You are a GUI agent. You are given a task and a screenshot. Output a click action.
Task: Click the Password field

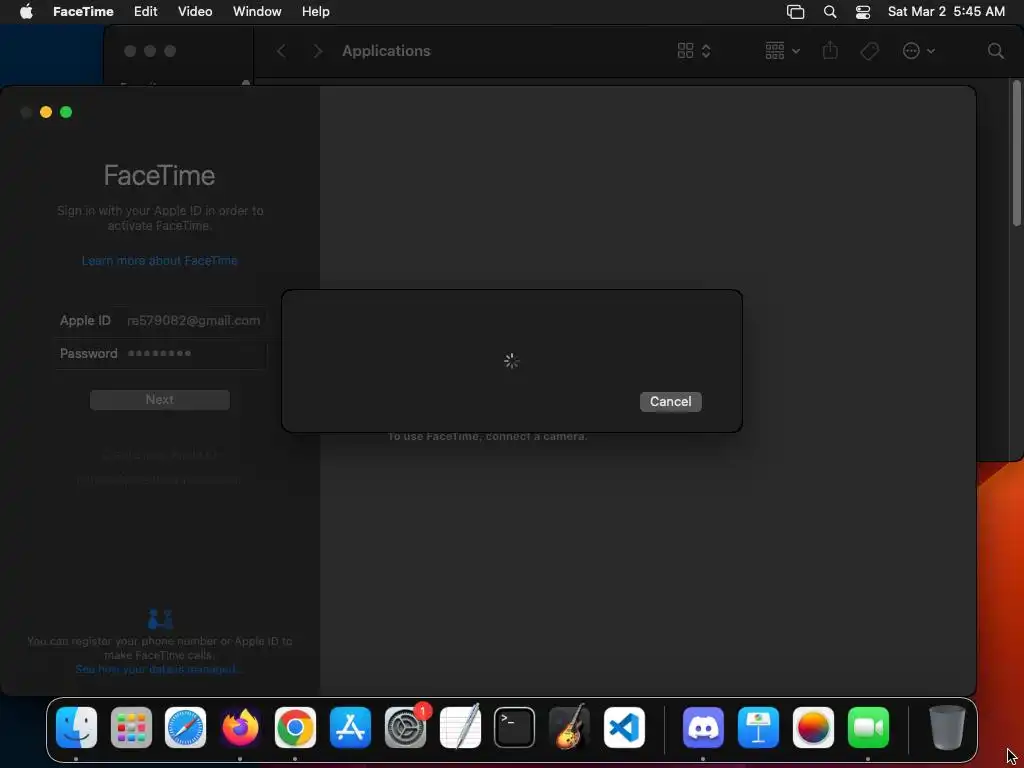point(195,353)
